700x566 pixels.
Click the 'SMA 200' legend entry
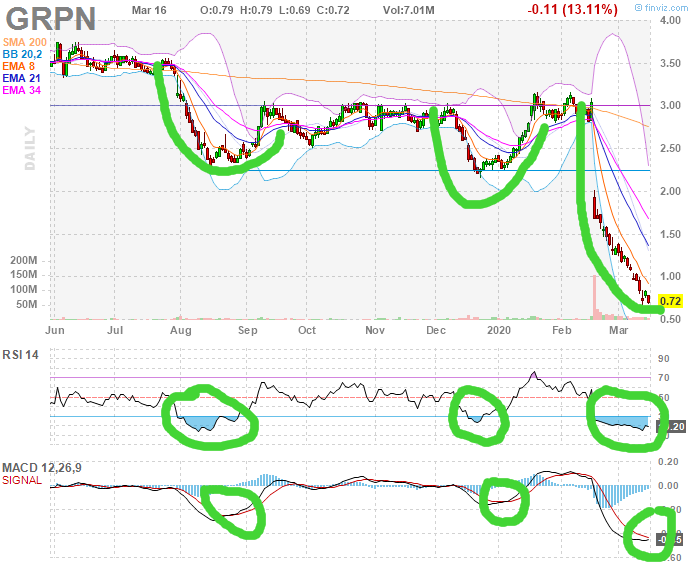[x=25, y=42]
